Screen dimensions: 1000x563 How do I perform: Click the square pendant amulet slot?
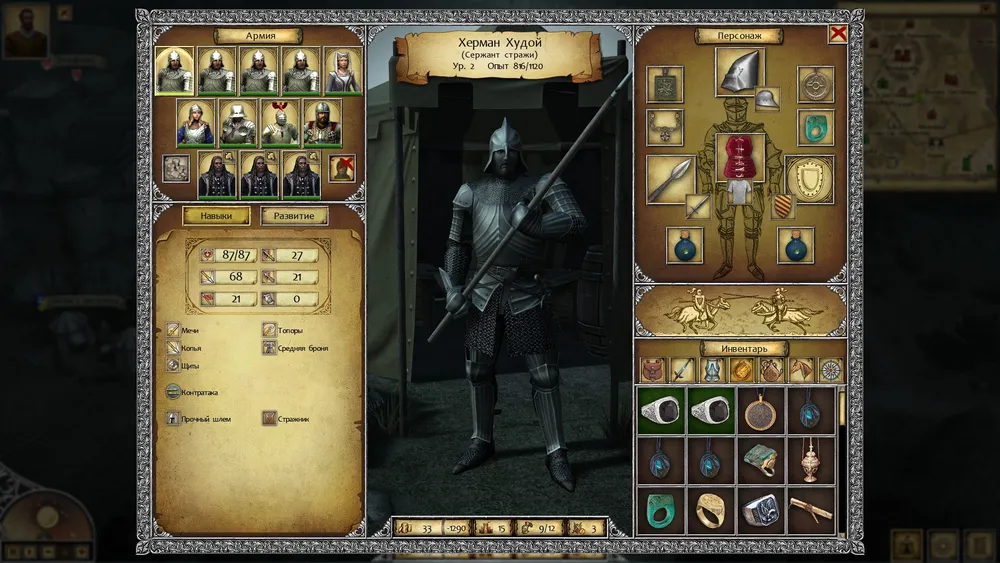[x=665, y=84]
